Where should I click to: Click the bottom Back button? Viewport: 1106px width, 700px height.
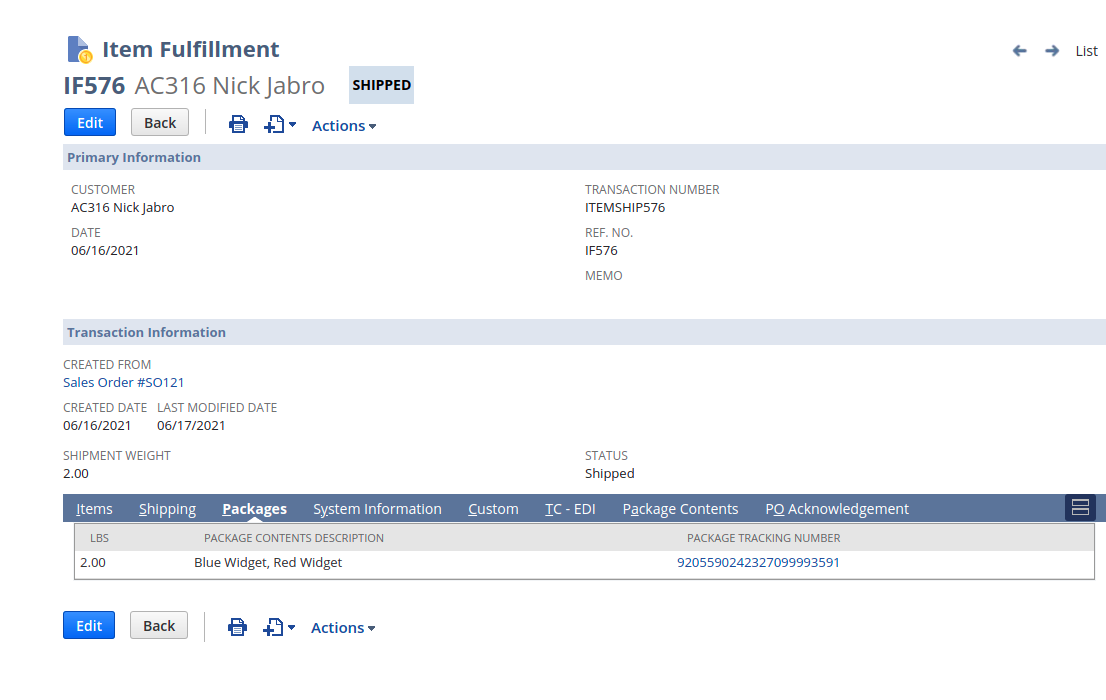coord(159,626)
